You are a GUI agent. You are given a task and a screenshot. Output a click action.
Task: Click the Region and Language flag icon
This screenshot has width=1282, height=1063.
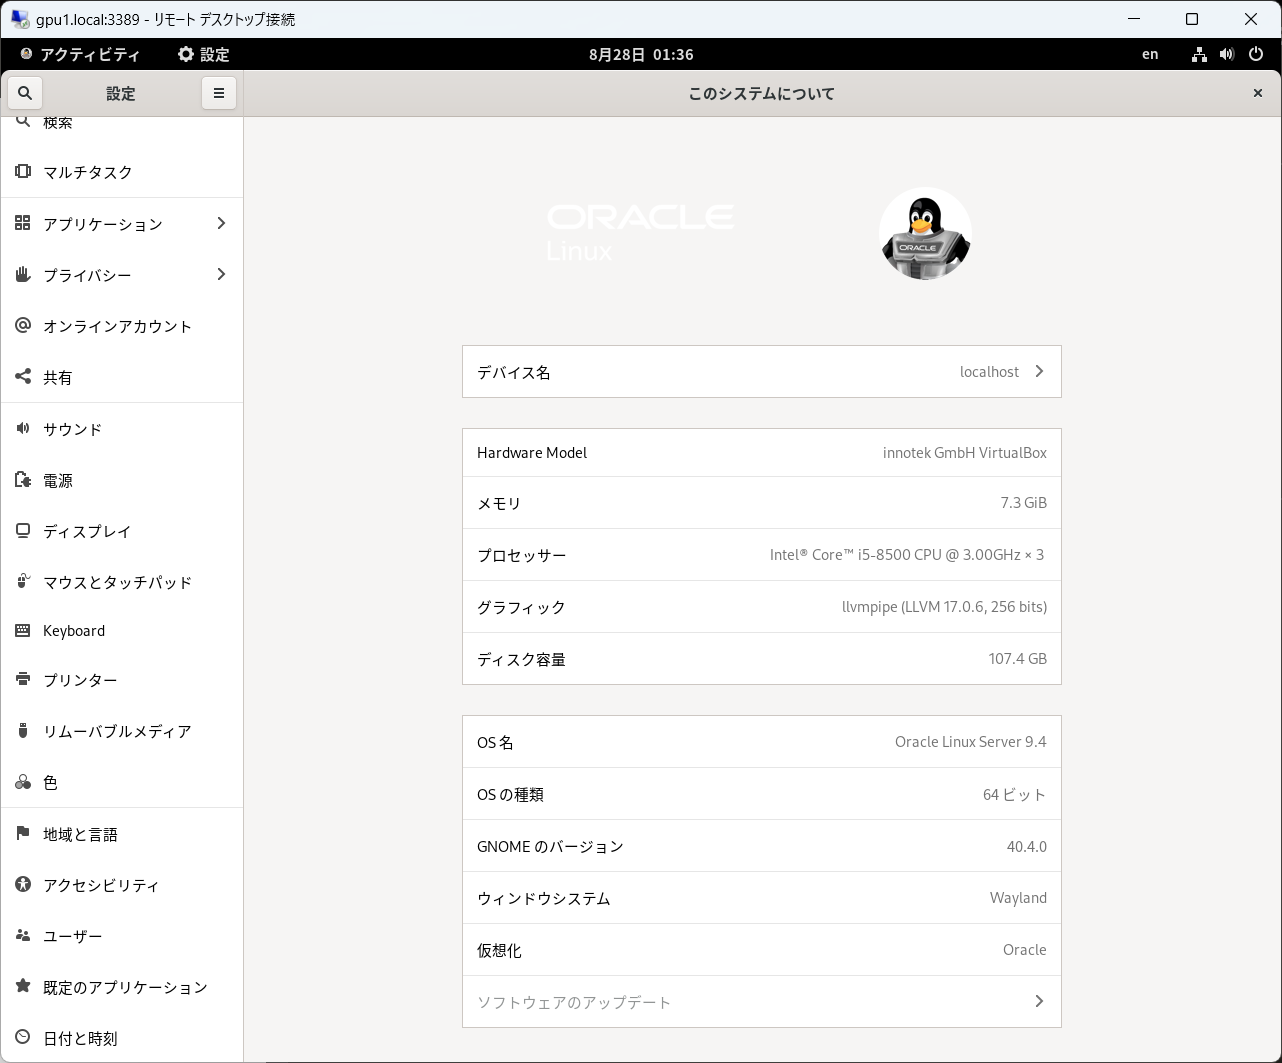tap(23, 833)
